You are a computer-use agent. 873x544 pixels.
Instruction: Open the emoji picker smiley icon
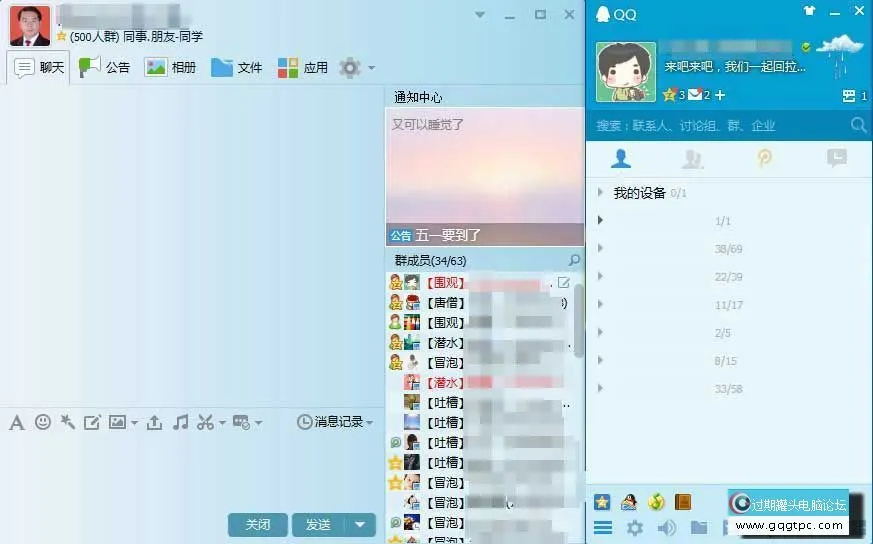coord(43,422)
